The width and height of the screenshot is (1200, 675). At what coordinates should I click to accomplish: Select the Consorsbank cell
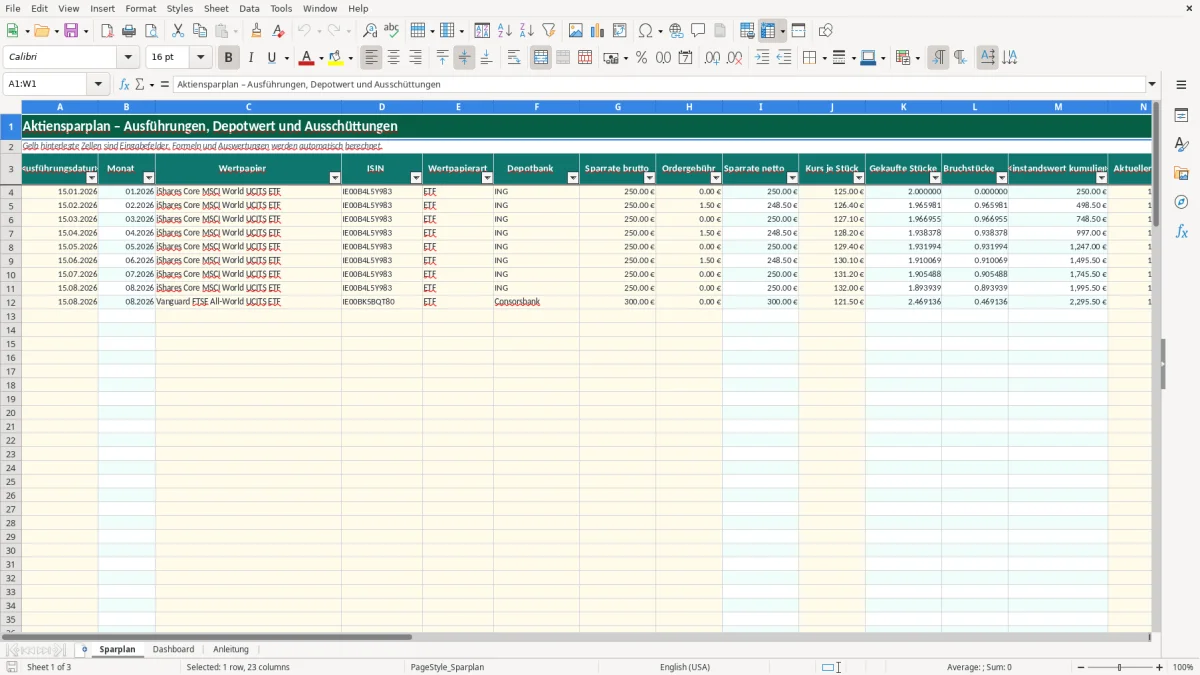point(536,301)
